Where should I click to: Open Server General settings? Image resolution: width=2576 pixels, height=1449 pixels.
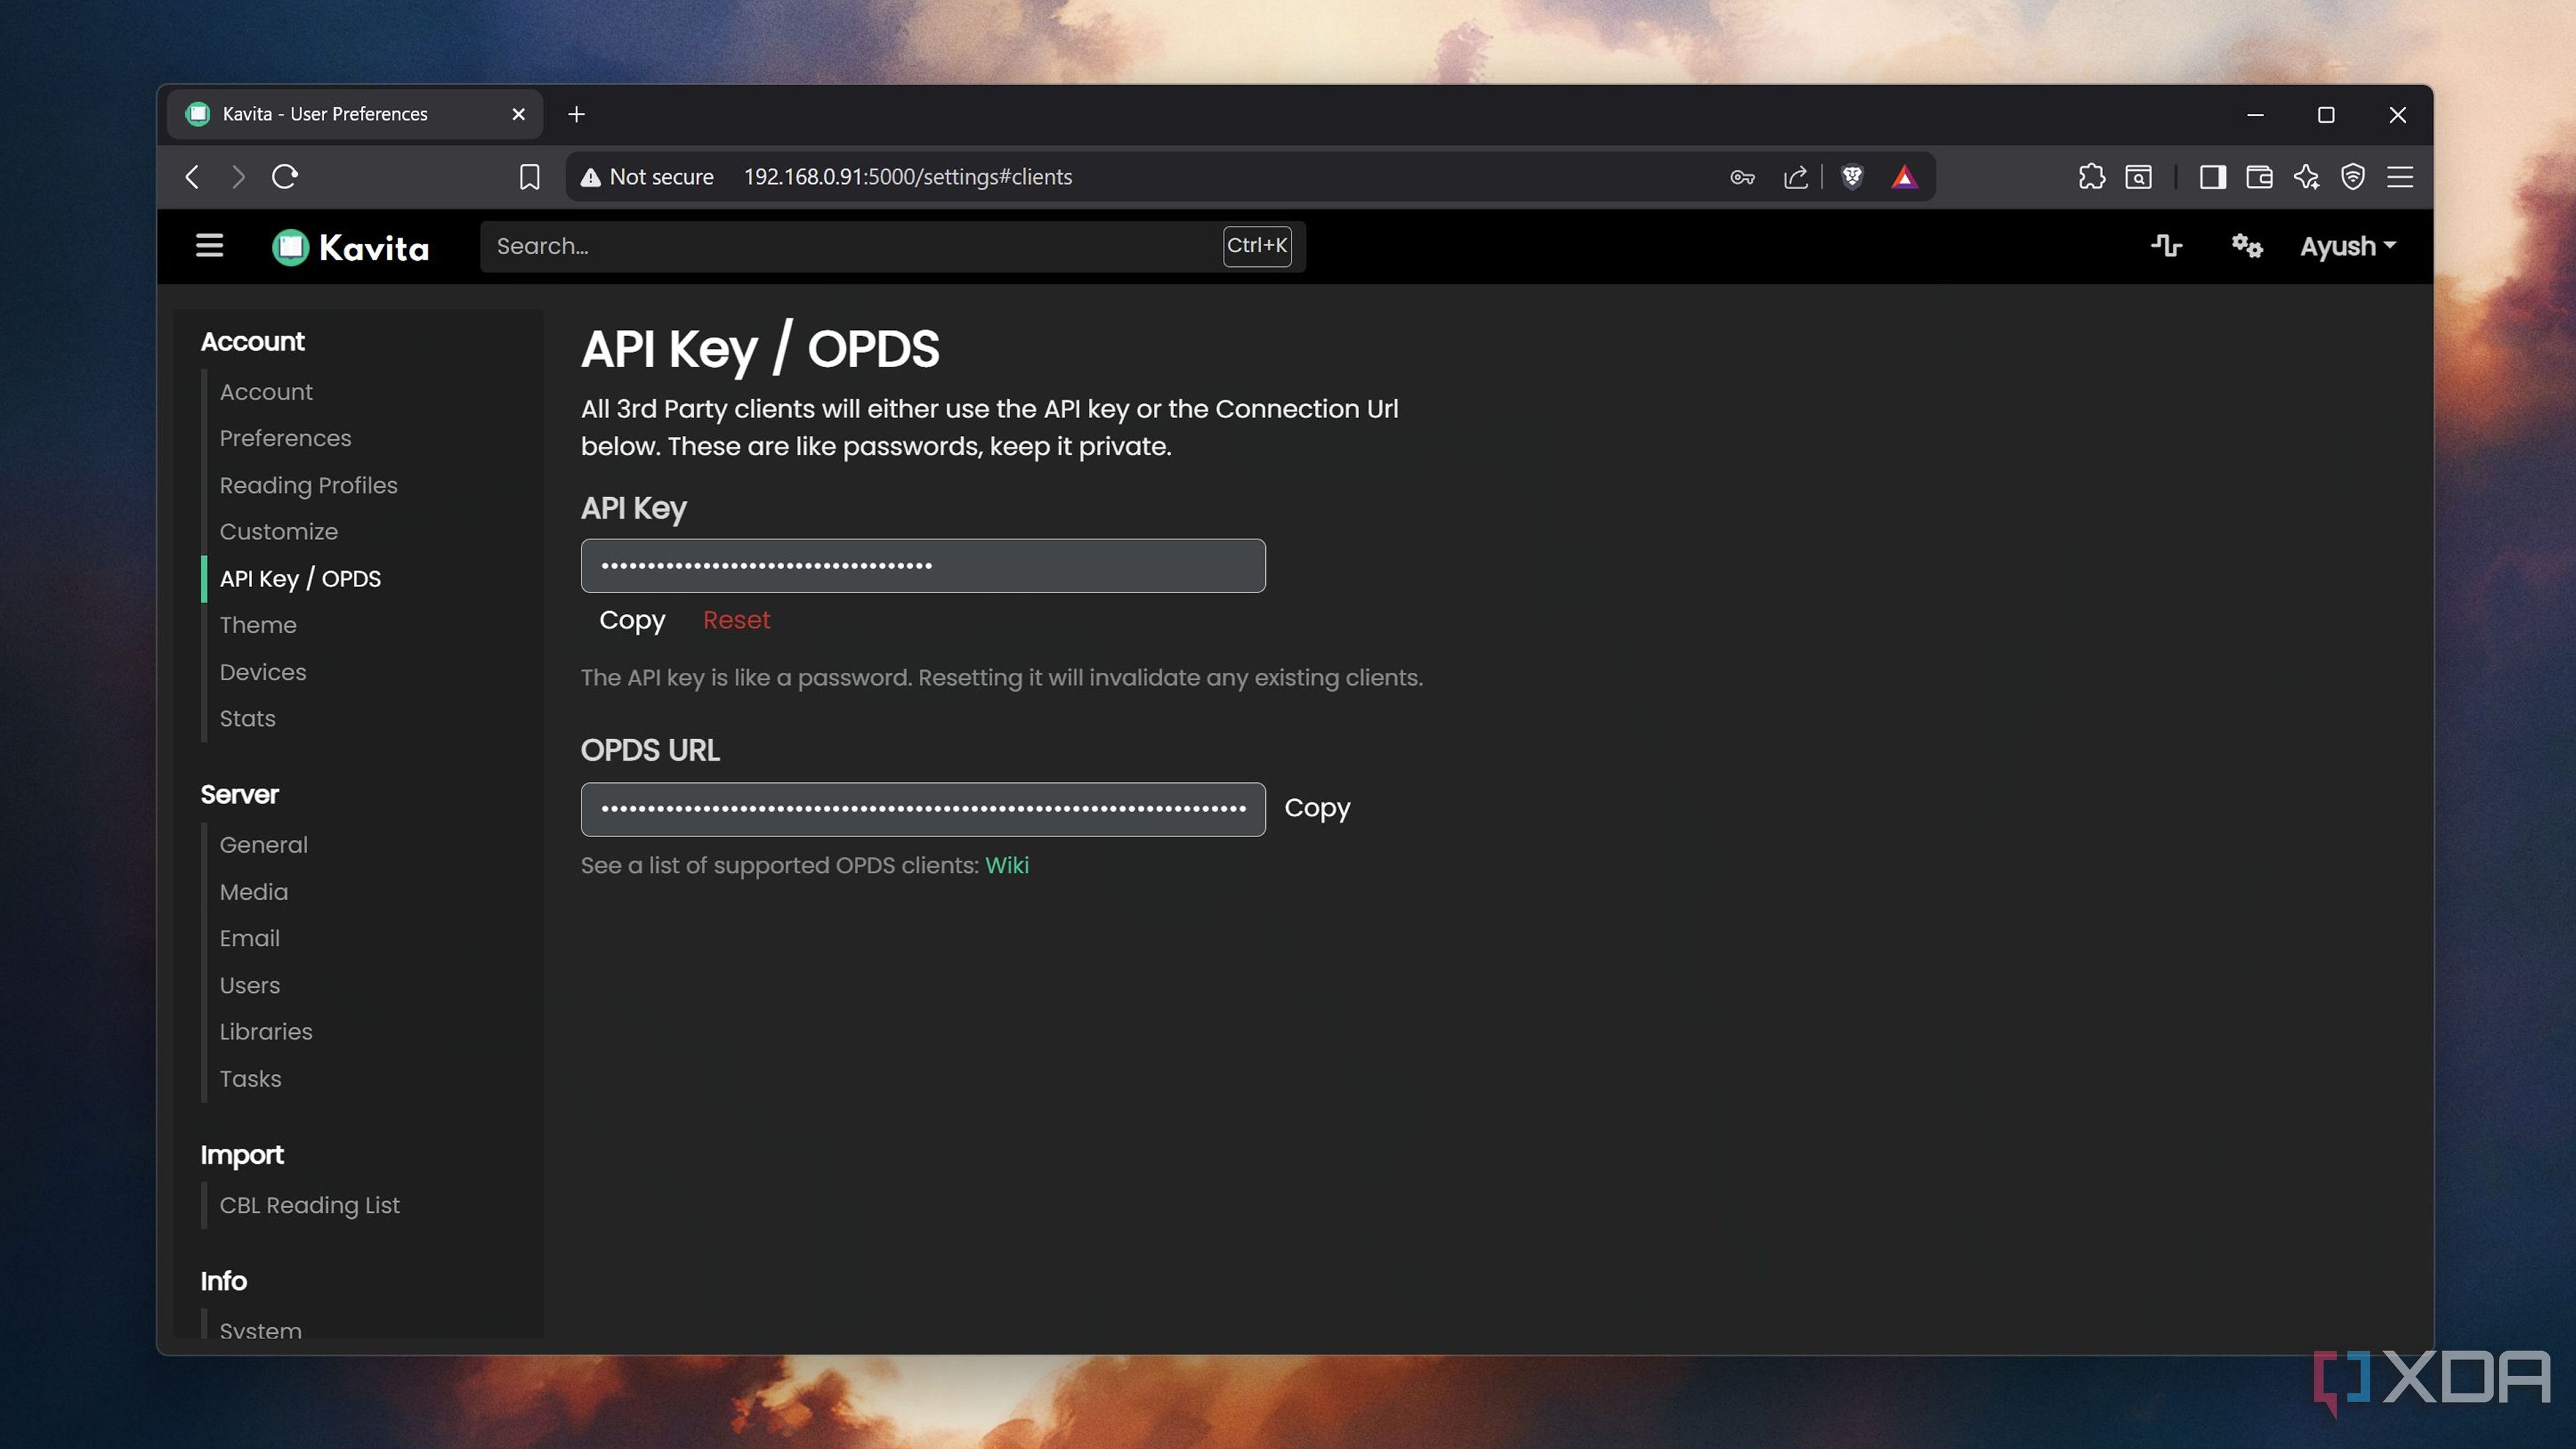coord(263,845)
